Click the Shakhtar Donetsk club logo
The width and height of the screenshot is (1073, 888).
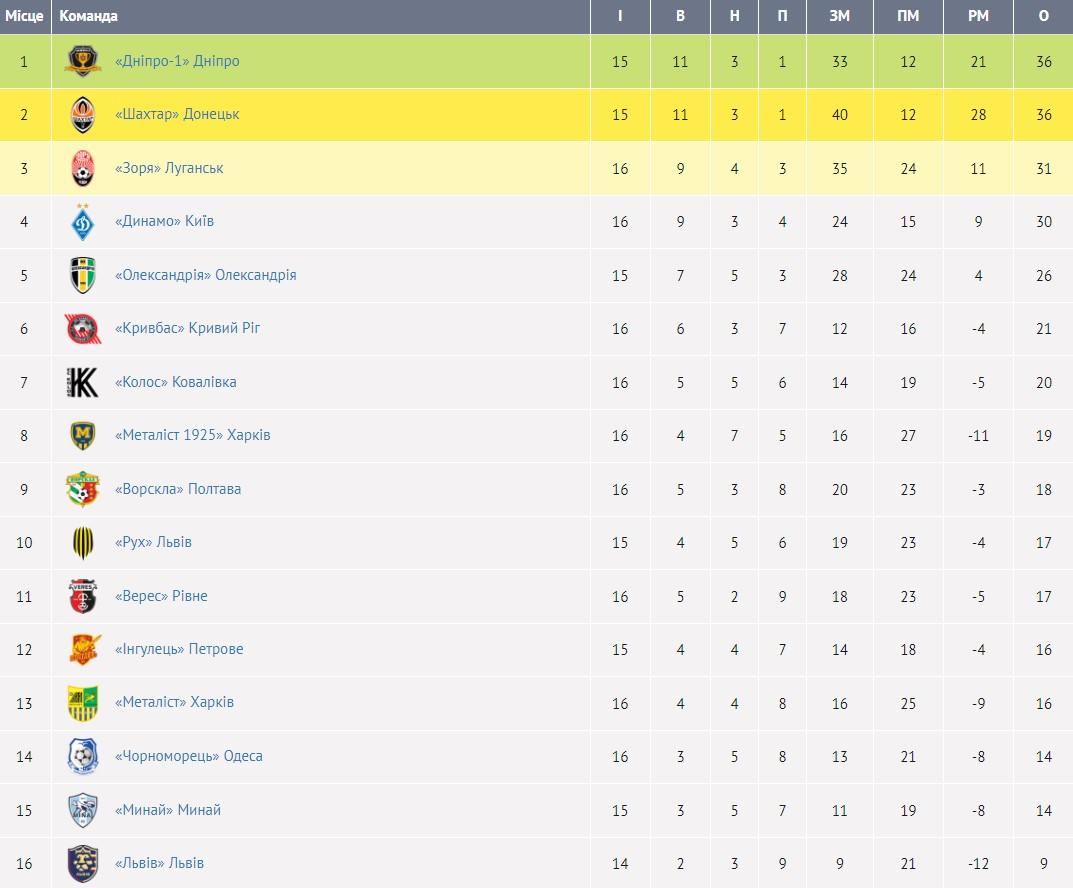(x=83, y=114)
